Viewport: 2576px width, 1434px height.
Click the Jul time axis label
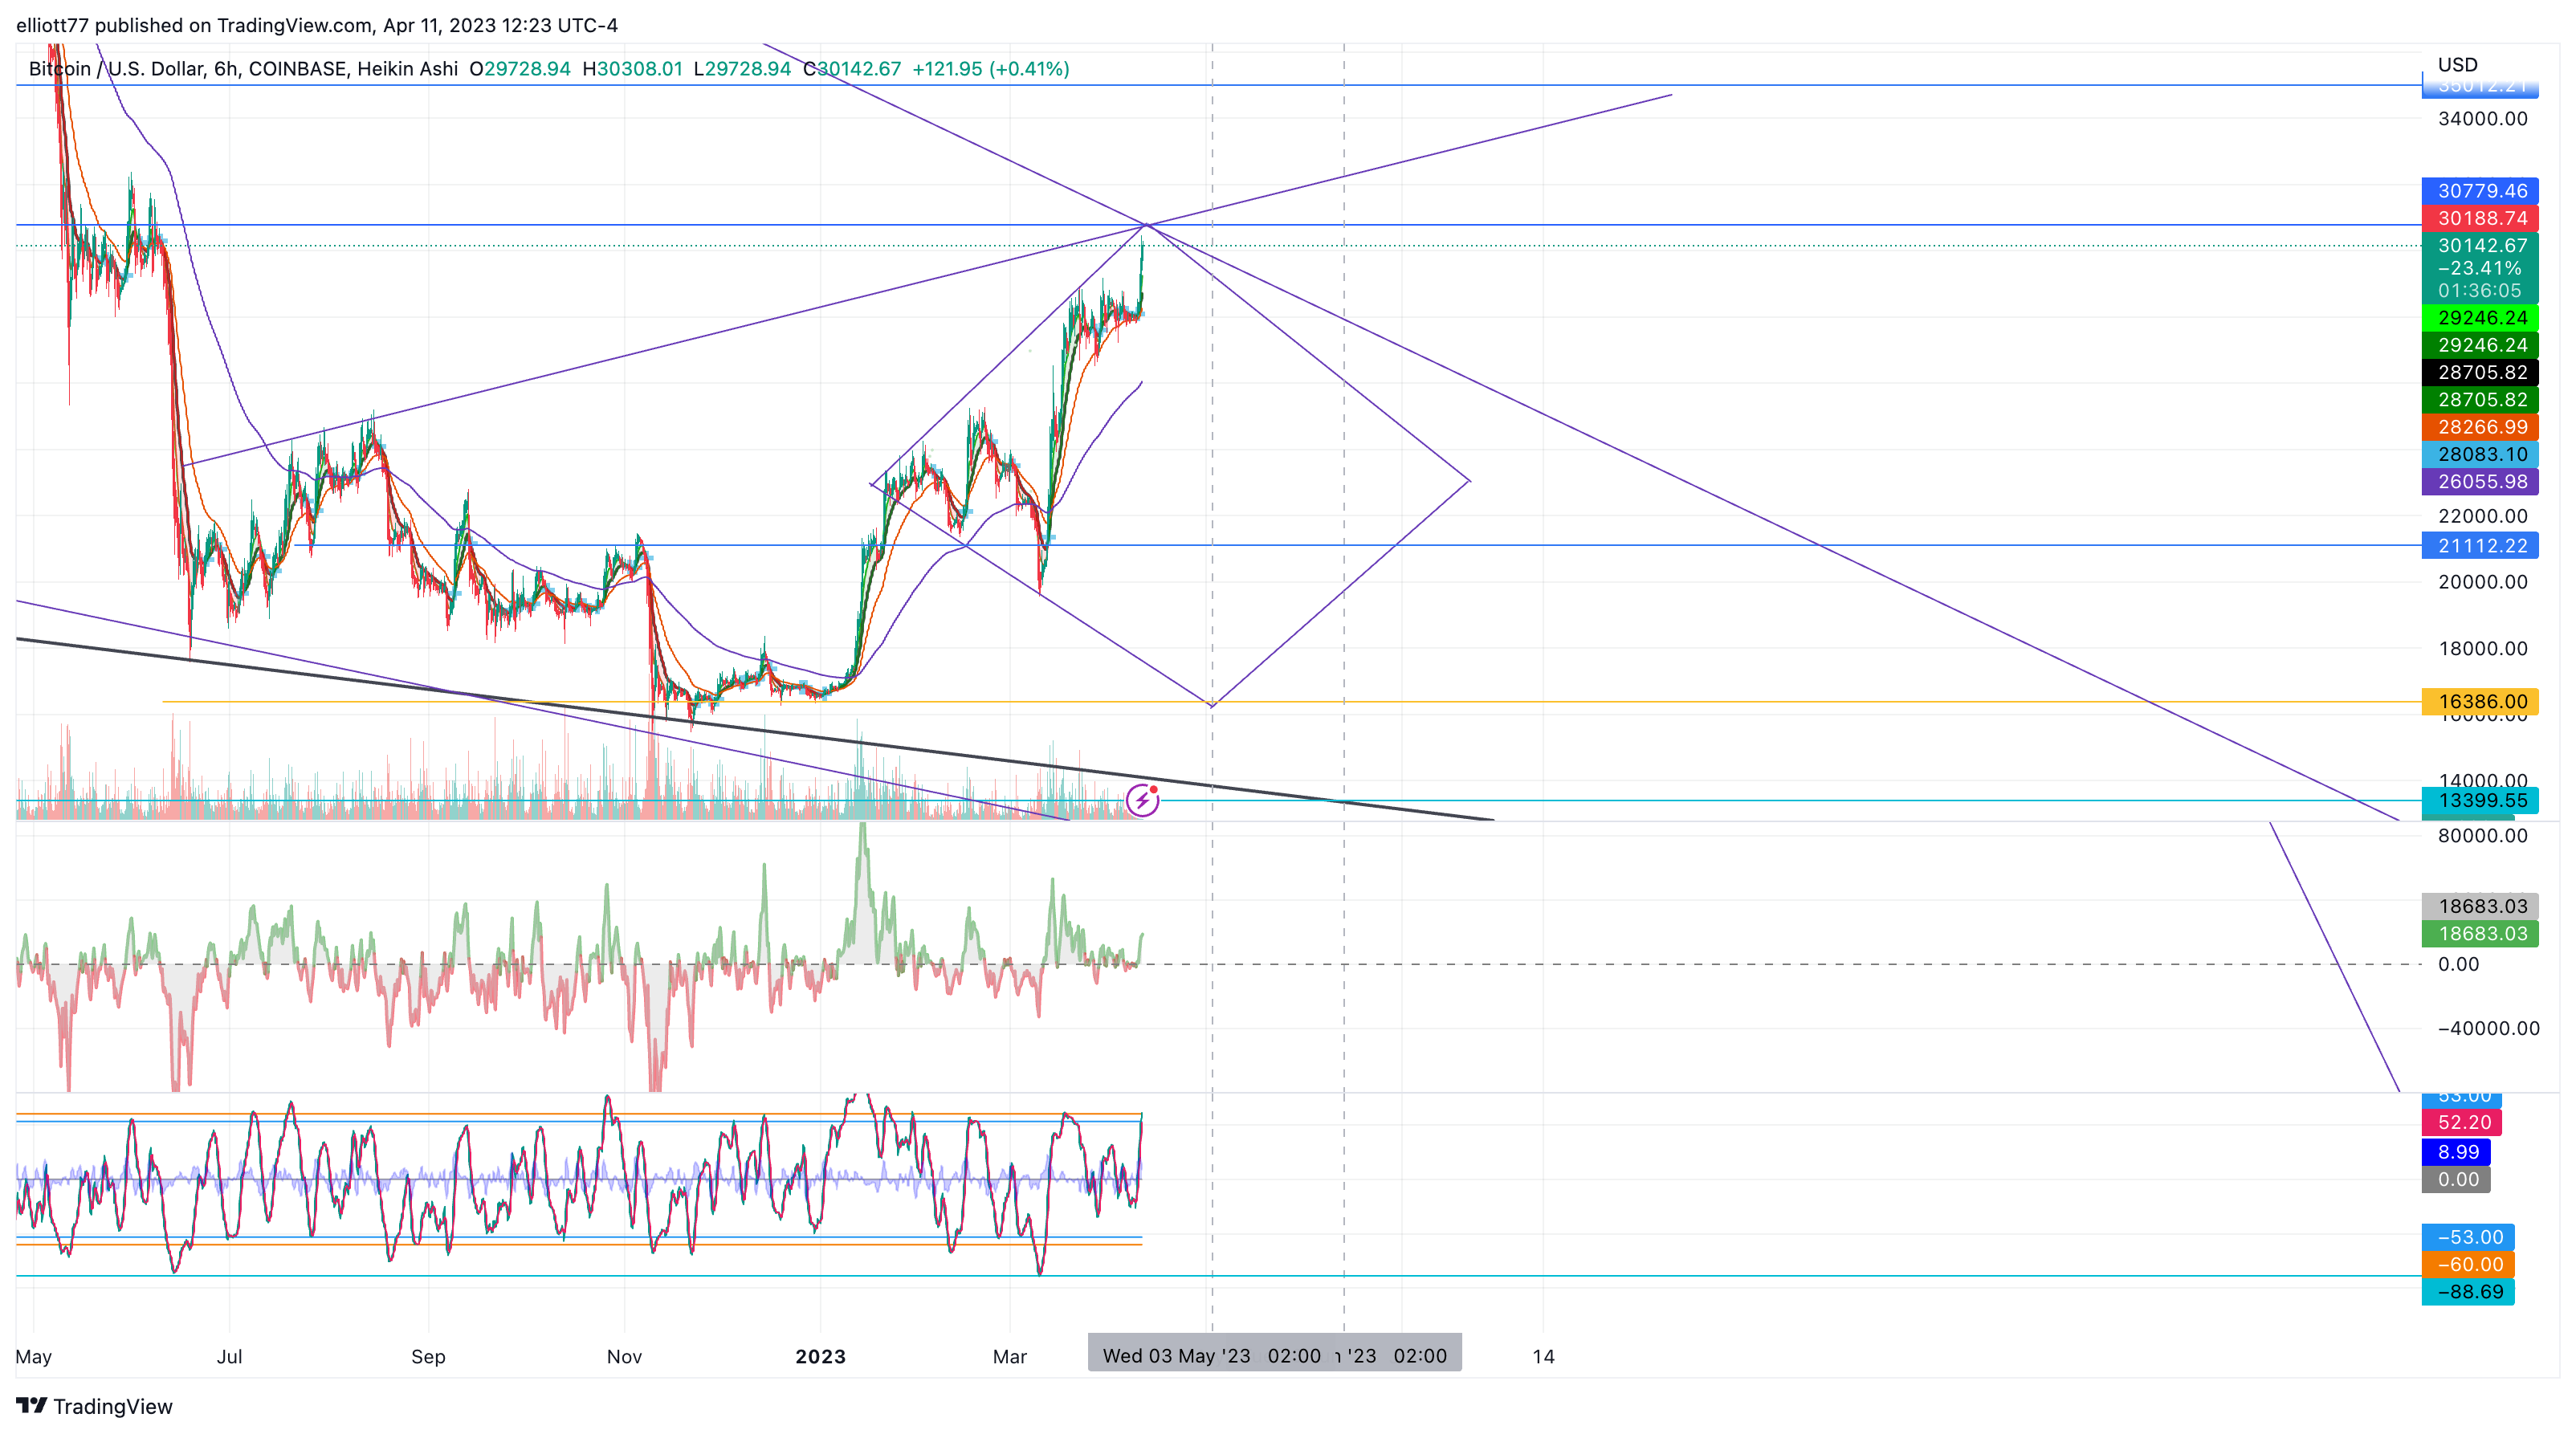(230, 1356)
